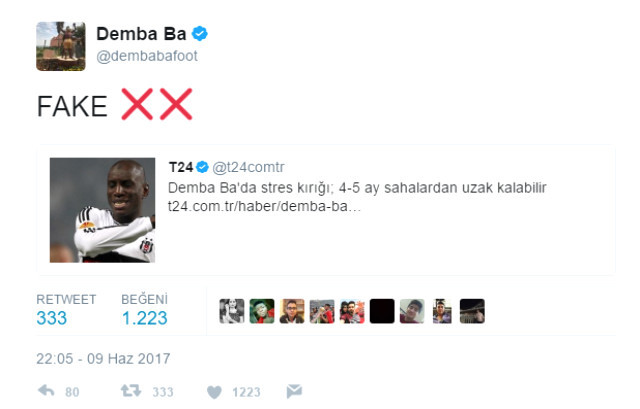The height and width of the screenshot is (409, 640).
Task: Click T24's blue verified checkmark
Action: (x=202, y=167)
